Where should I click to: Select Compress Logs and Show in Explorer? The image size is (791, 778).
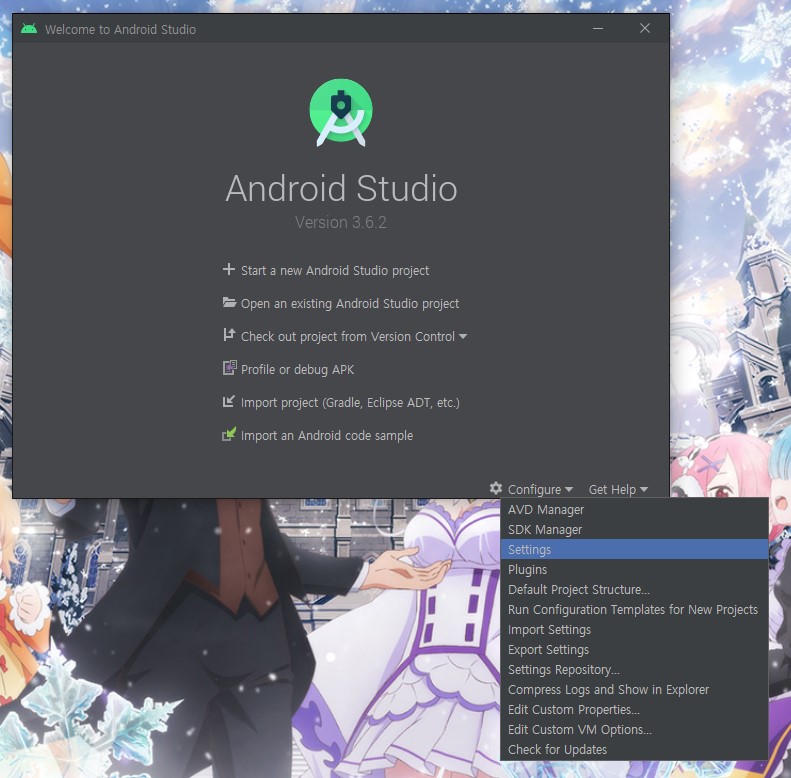coord(634,690)
